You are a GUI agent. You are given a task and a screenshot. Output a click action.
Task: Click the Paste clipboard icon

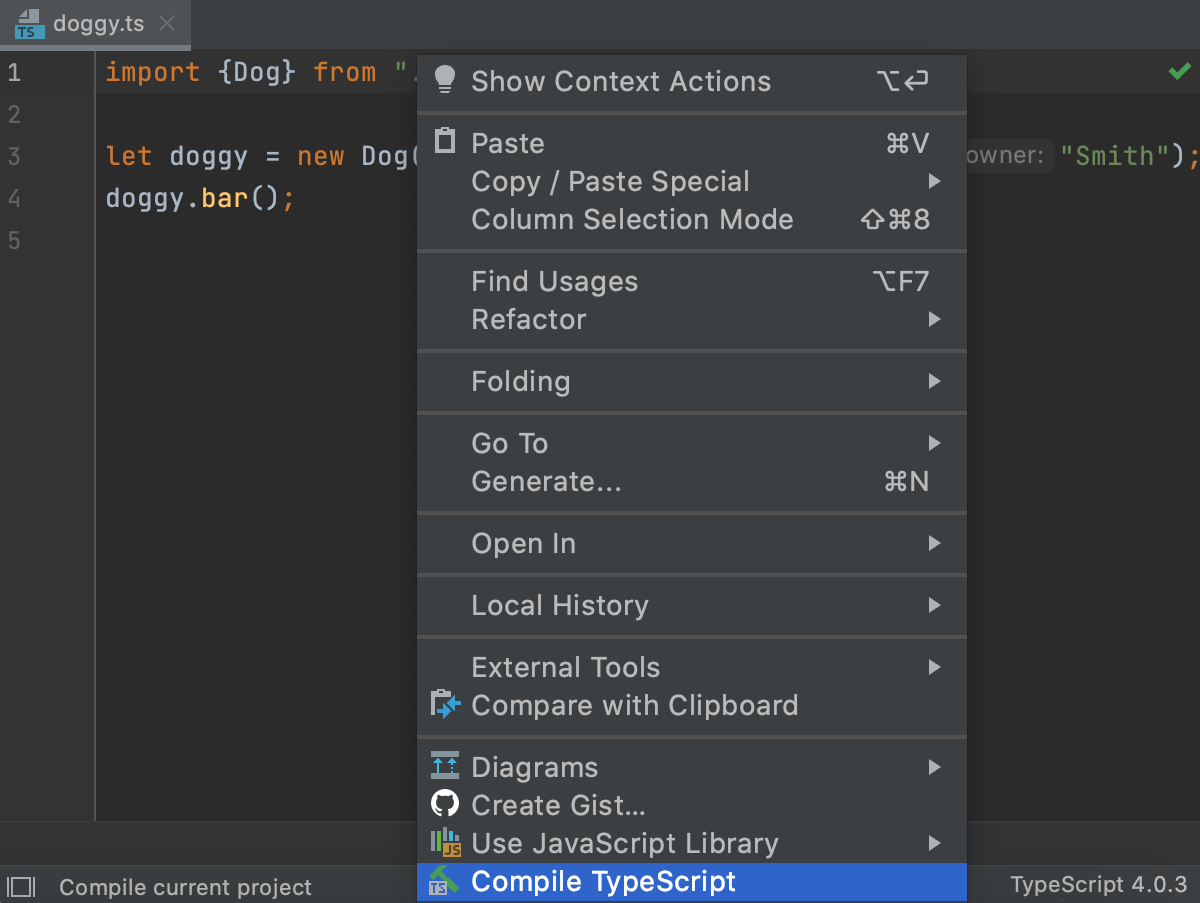tap(445, 141)
